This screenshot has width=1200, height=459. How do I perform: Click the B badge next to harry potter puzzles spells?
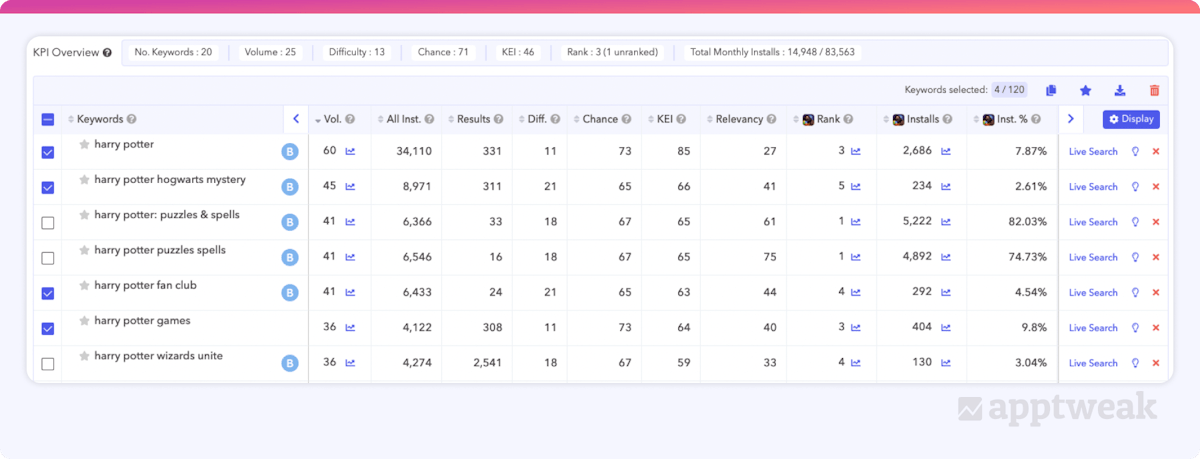(289, 258)
